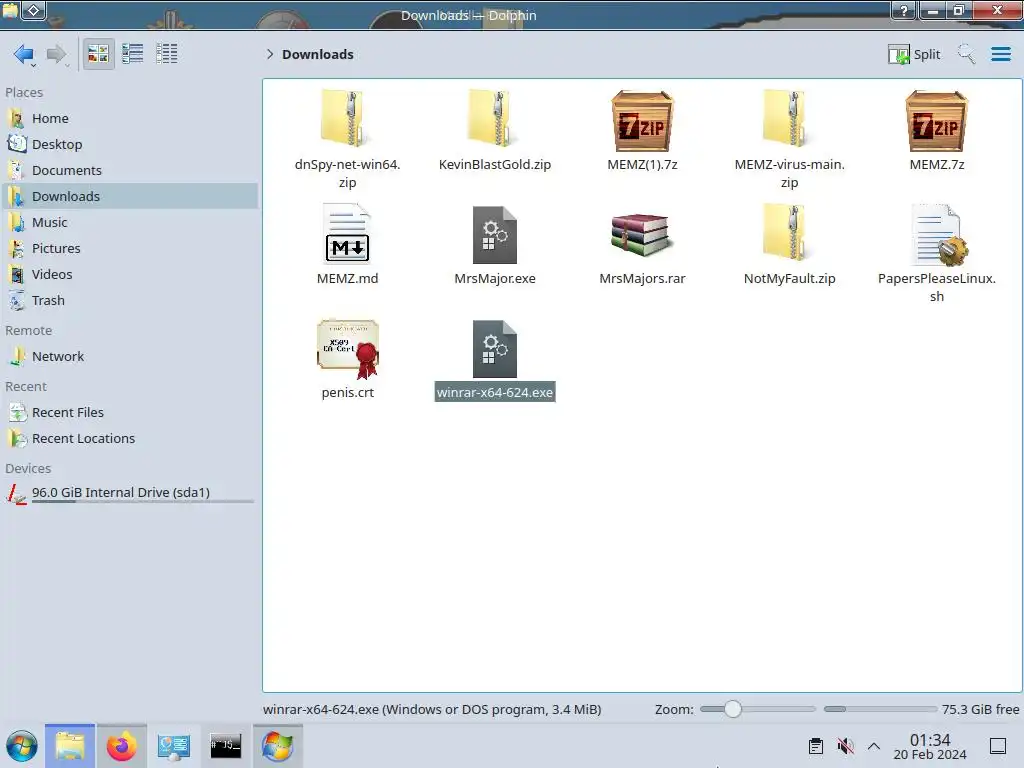1024x768 pixels.
Task: Open Recent Locations
Action: click(x=131, y=439)
